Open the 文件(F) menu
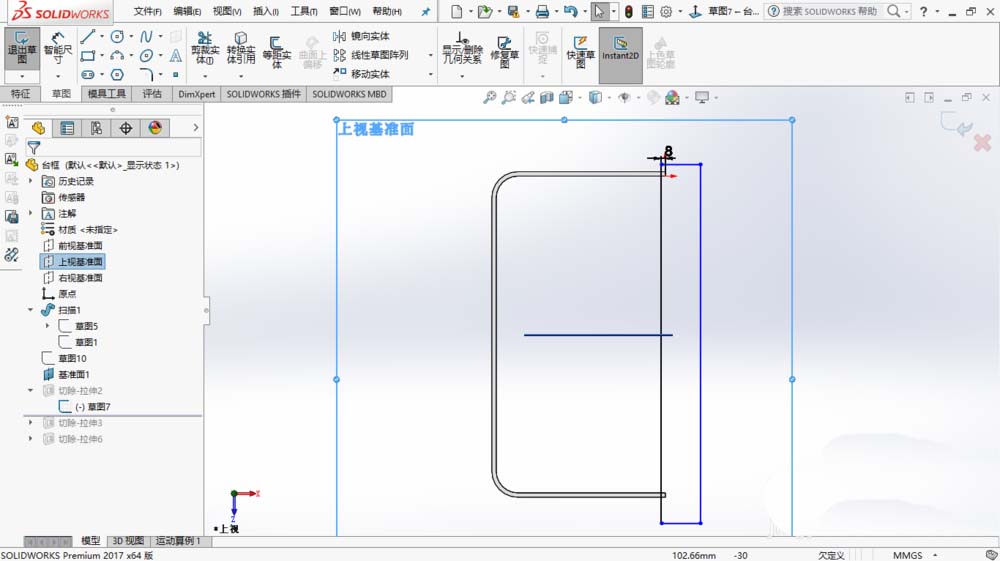This screenshot has width=1000, height=561. (x=147, y=11)
